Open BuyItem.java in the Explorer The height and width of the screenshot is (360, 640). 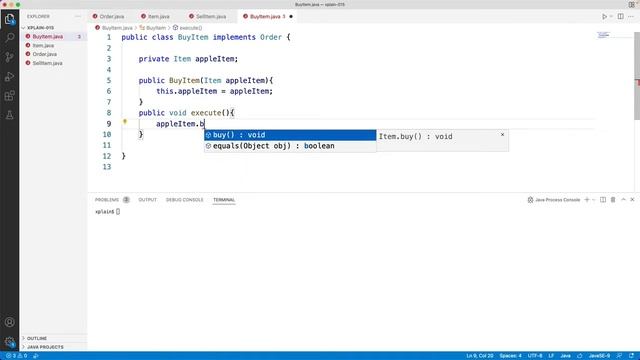point(48,36)
